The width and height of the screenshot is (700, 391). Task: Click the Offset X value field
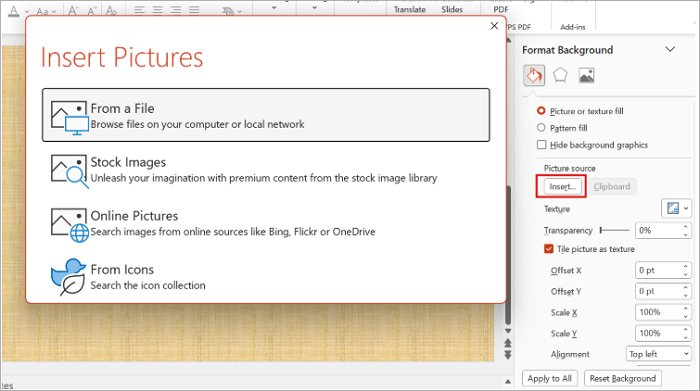coord(658,270)
